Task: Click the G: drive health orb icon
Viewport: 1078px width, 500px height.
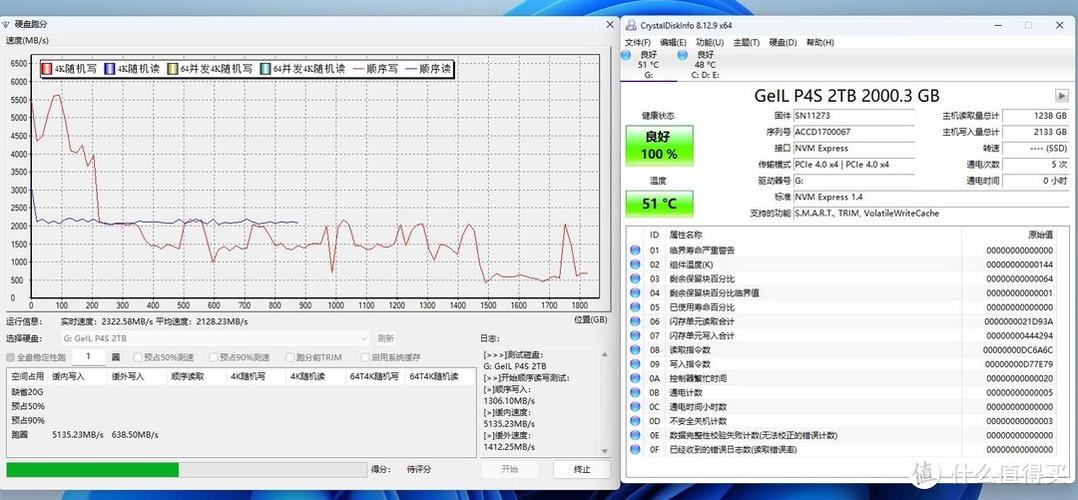Action: [626, 54]
